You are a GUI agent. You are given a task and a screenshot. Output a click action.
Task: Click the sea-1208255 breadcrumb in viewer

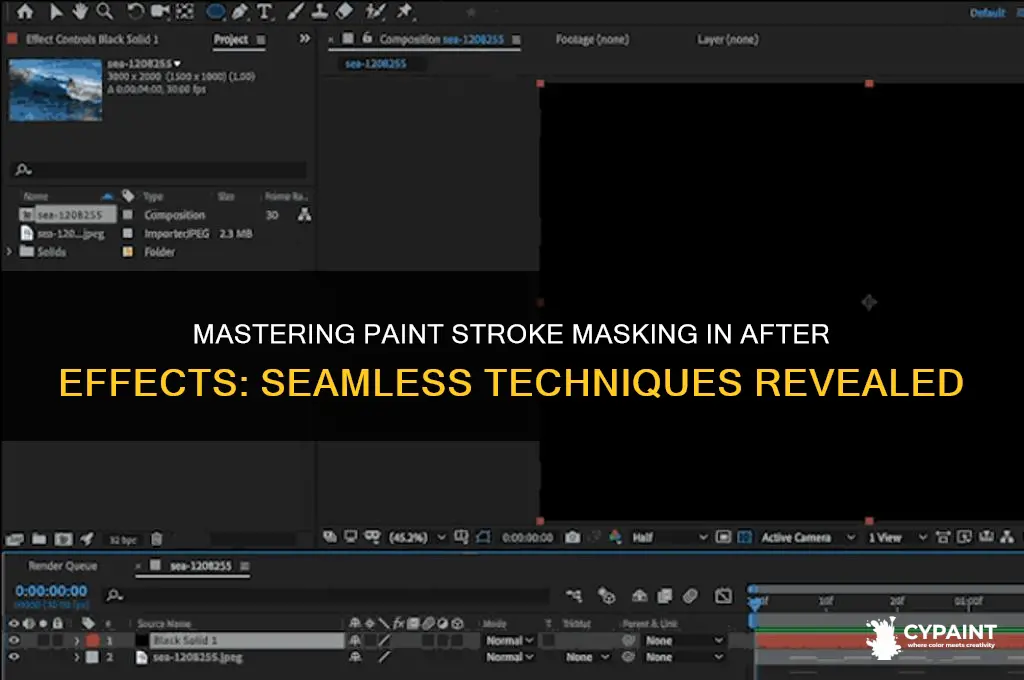(376, 63)
